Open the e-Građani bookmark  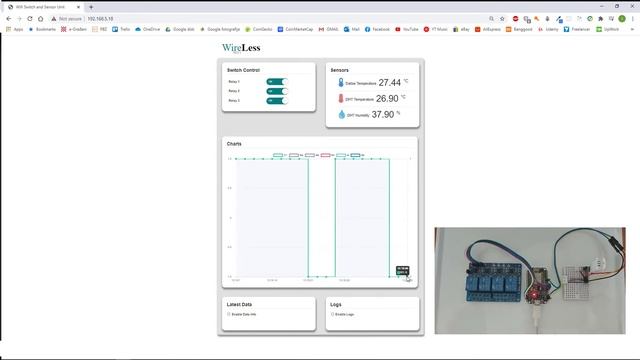click(74, 29)
